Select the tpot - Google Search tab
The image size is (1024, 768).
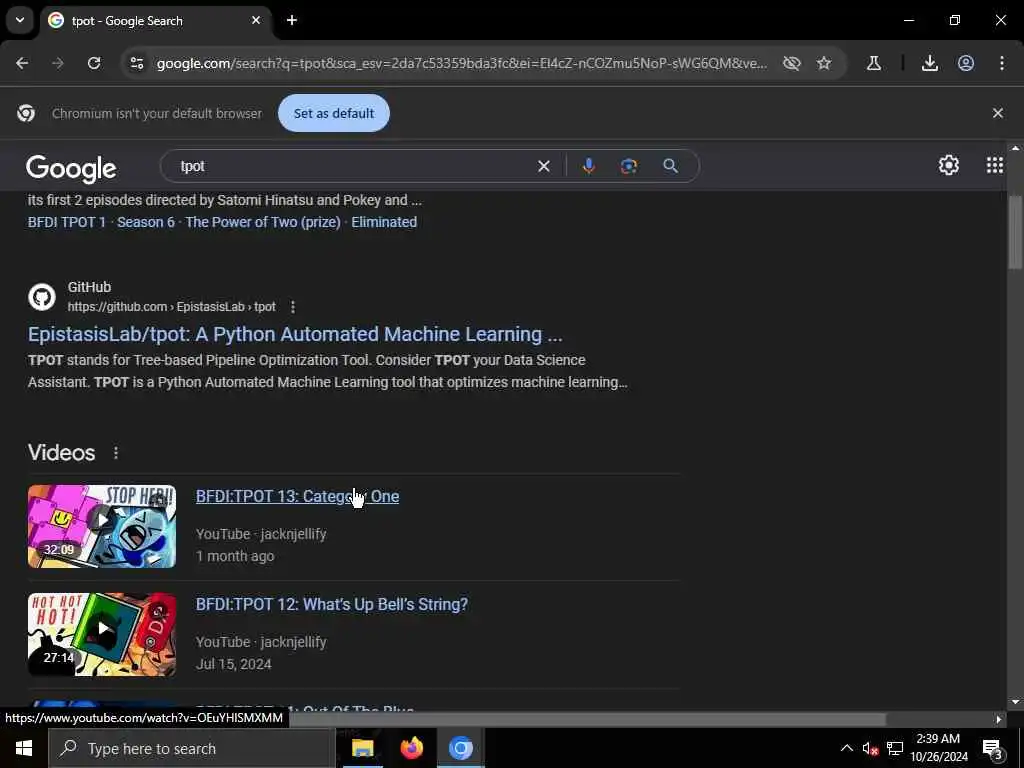(x=154, y=21)
